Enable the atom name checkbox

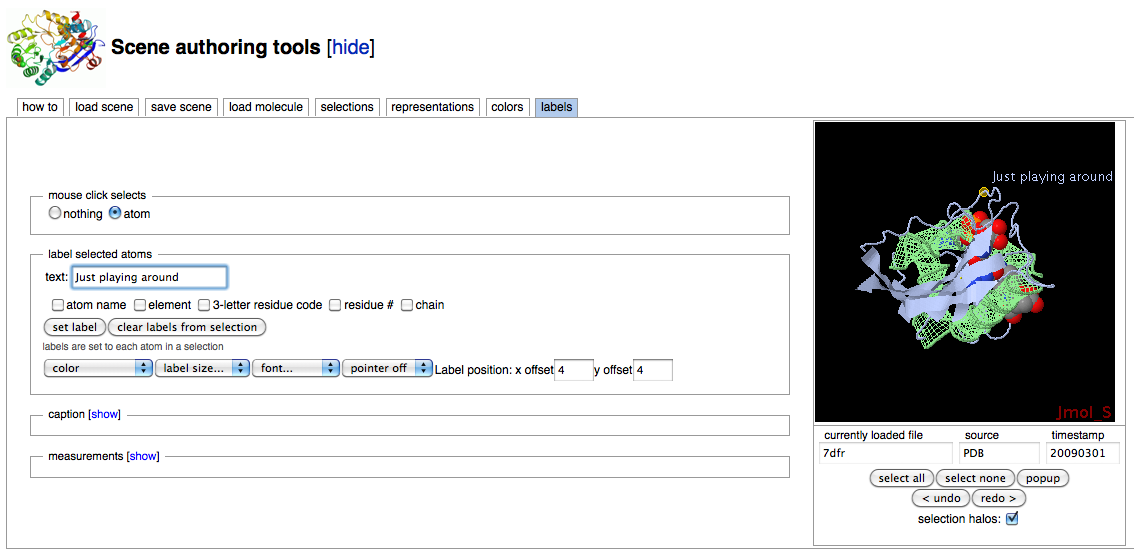[58, 305]
